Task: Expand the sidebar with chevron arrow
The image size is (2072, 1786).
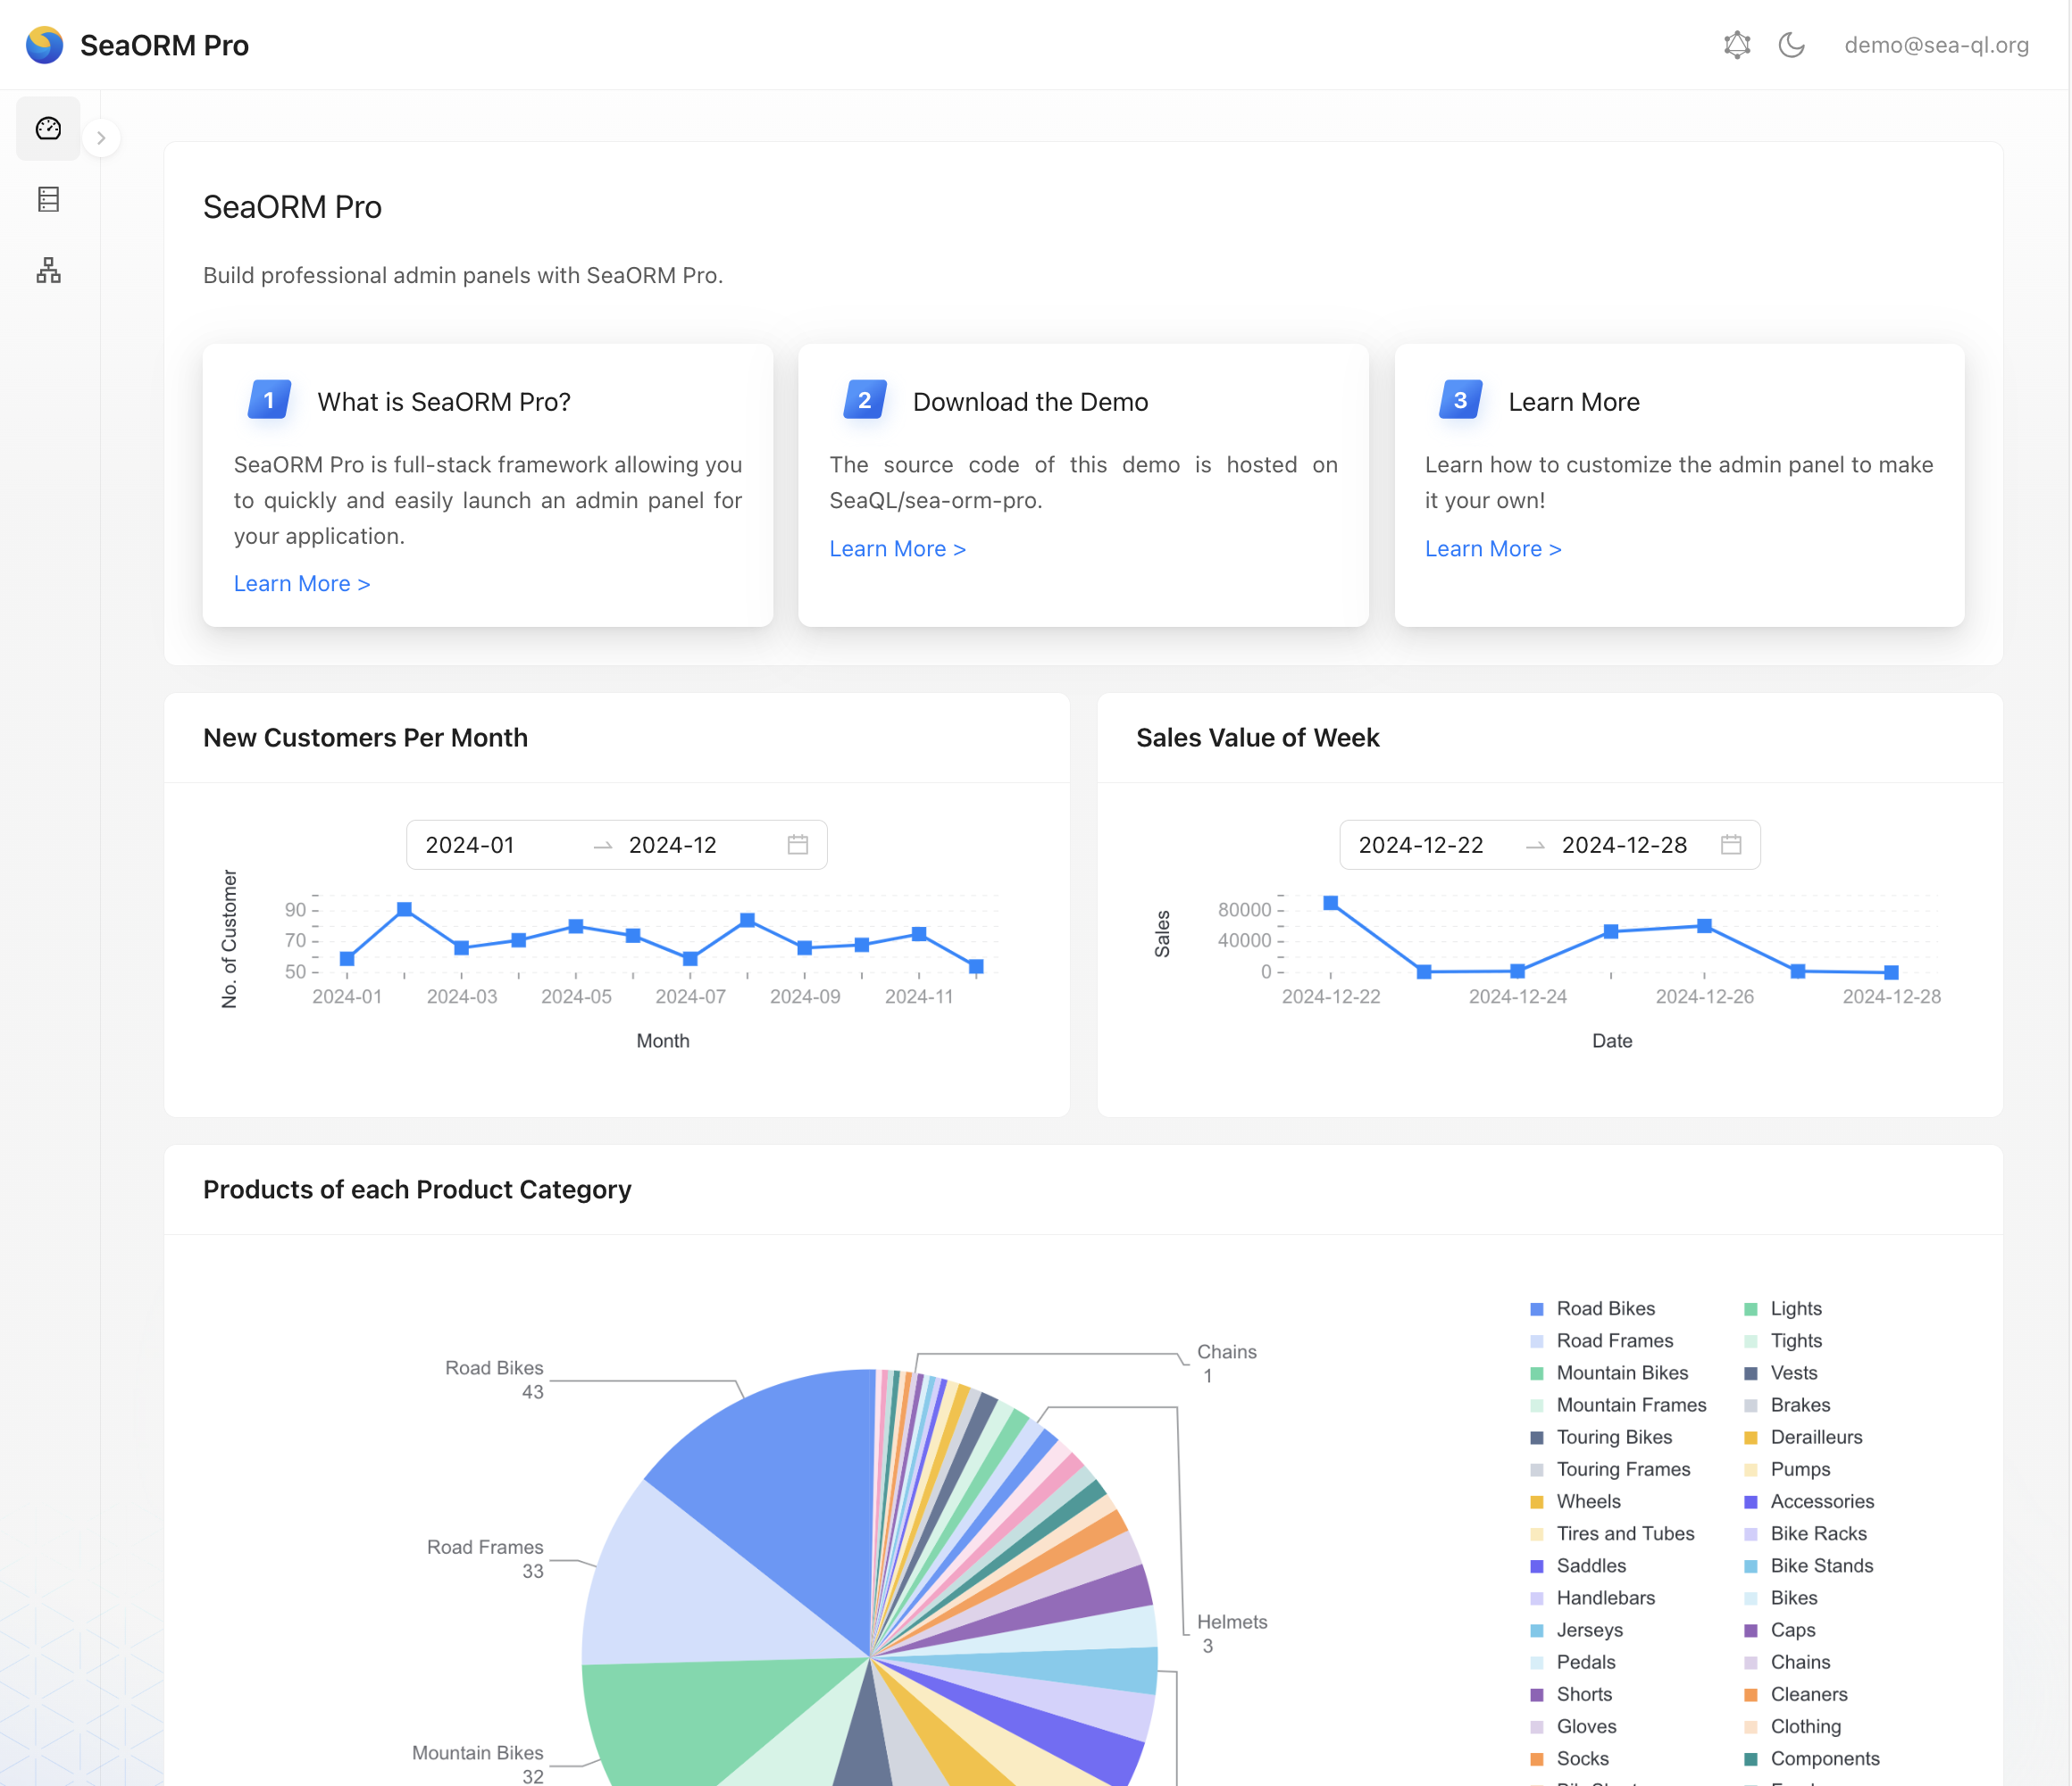Action: pos(101,138)
